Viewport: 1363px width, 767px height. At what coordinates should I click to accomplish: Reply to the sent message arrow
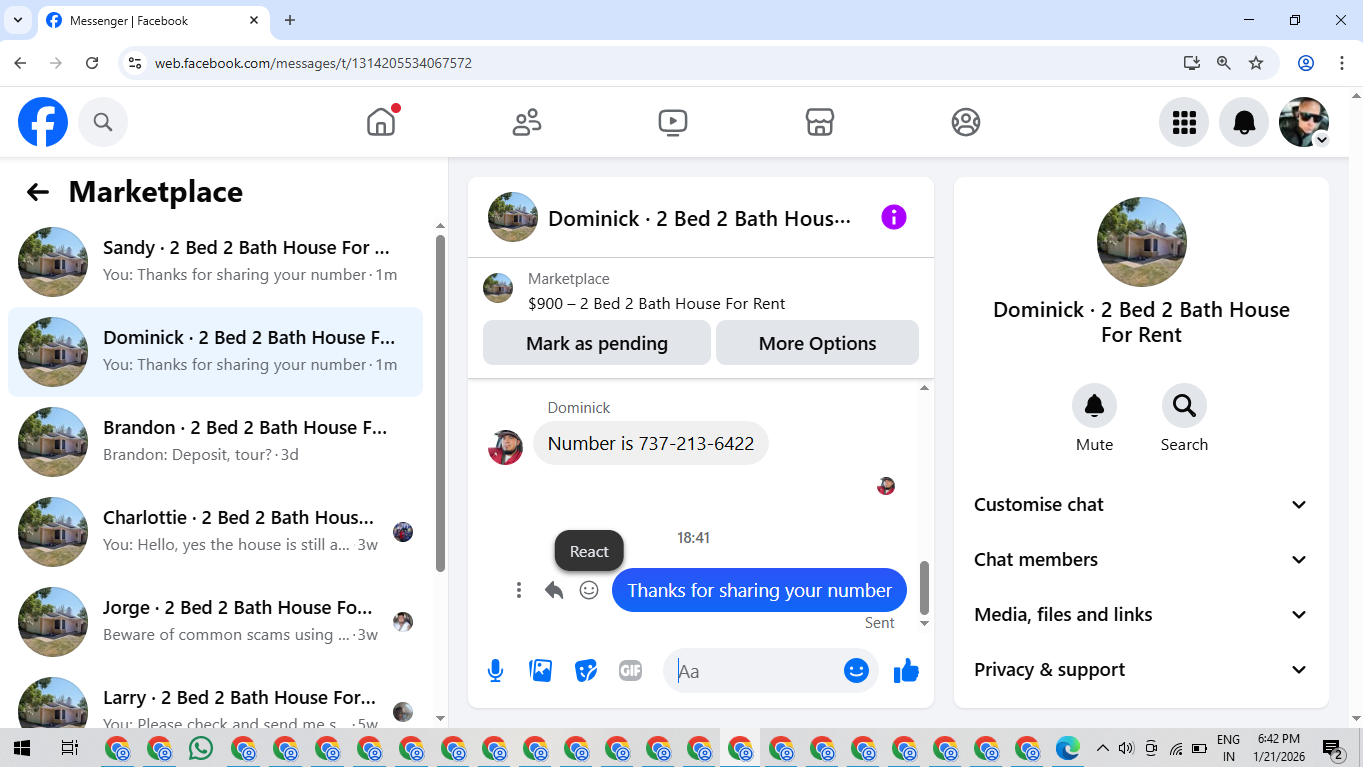[554, 590]
